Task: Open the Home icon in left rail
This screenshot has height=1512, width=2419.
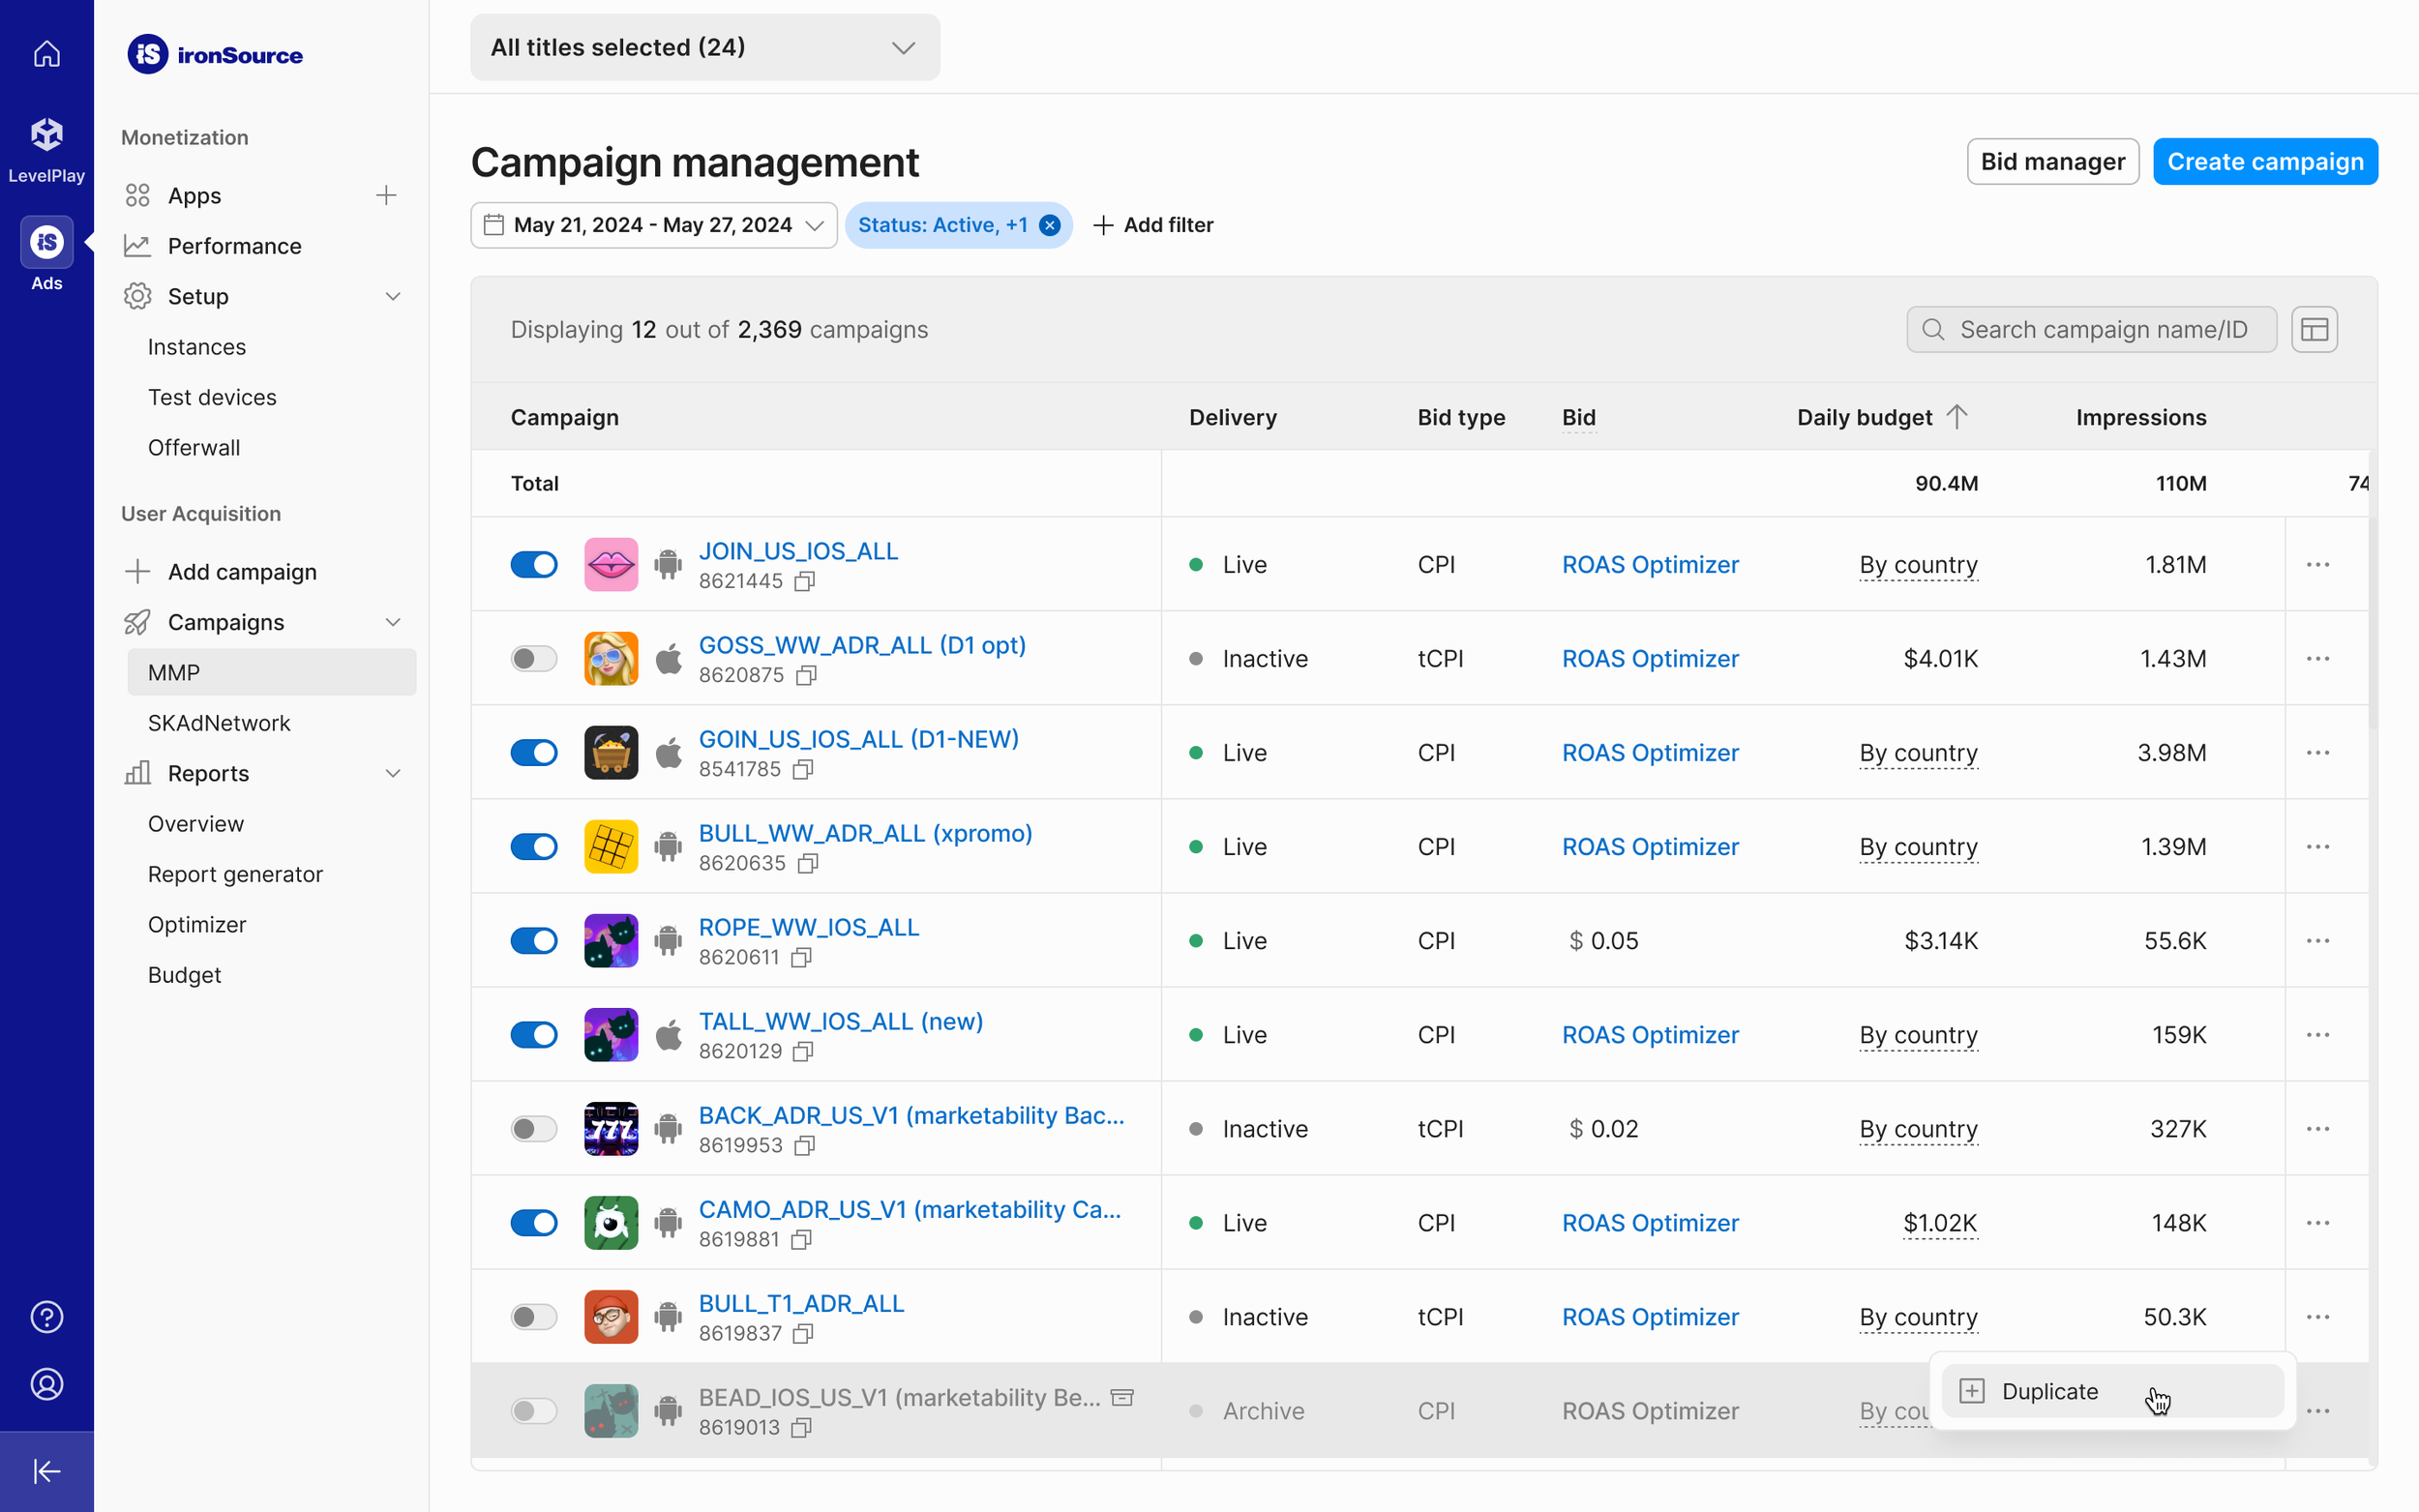Action: 46,53
